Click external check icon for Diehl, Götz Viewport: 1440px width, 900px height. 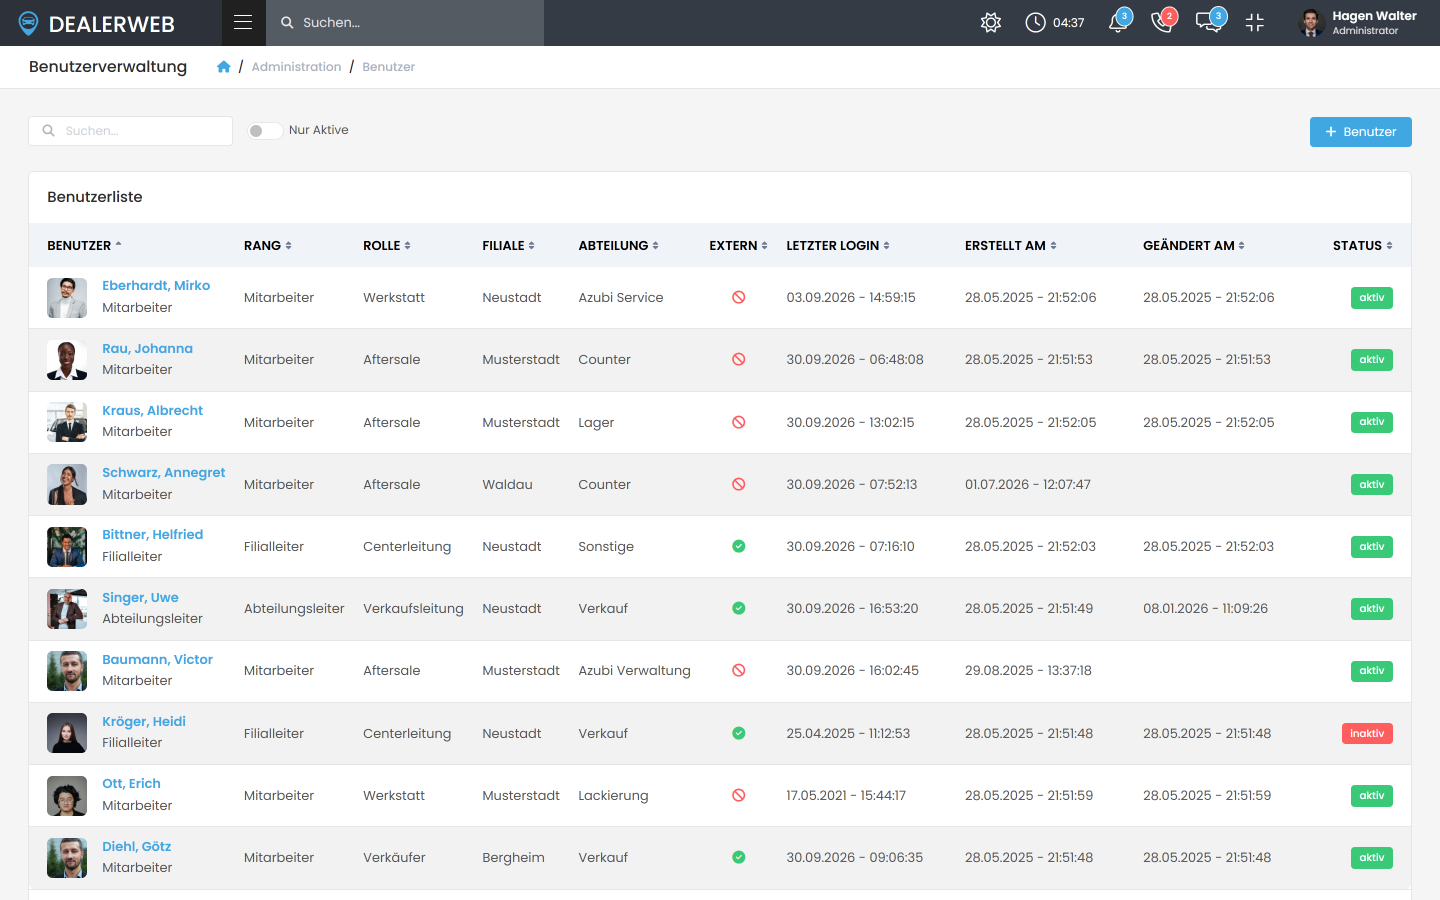738,857
